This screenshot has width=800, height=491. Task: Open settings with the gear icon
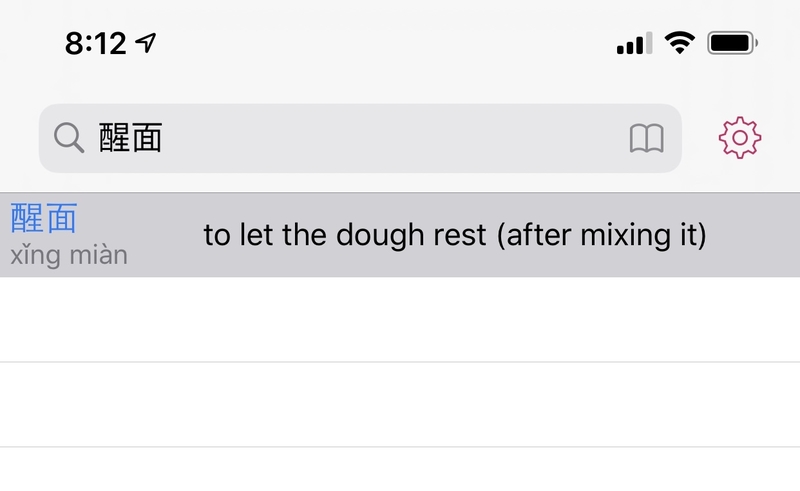point(740,137)
